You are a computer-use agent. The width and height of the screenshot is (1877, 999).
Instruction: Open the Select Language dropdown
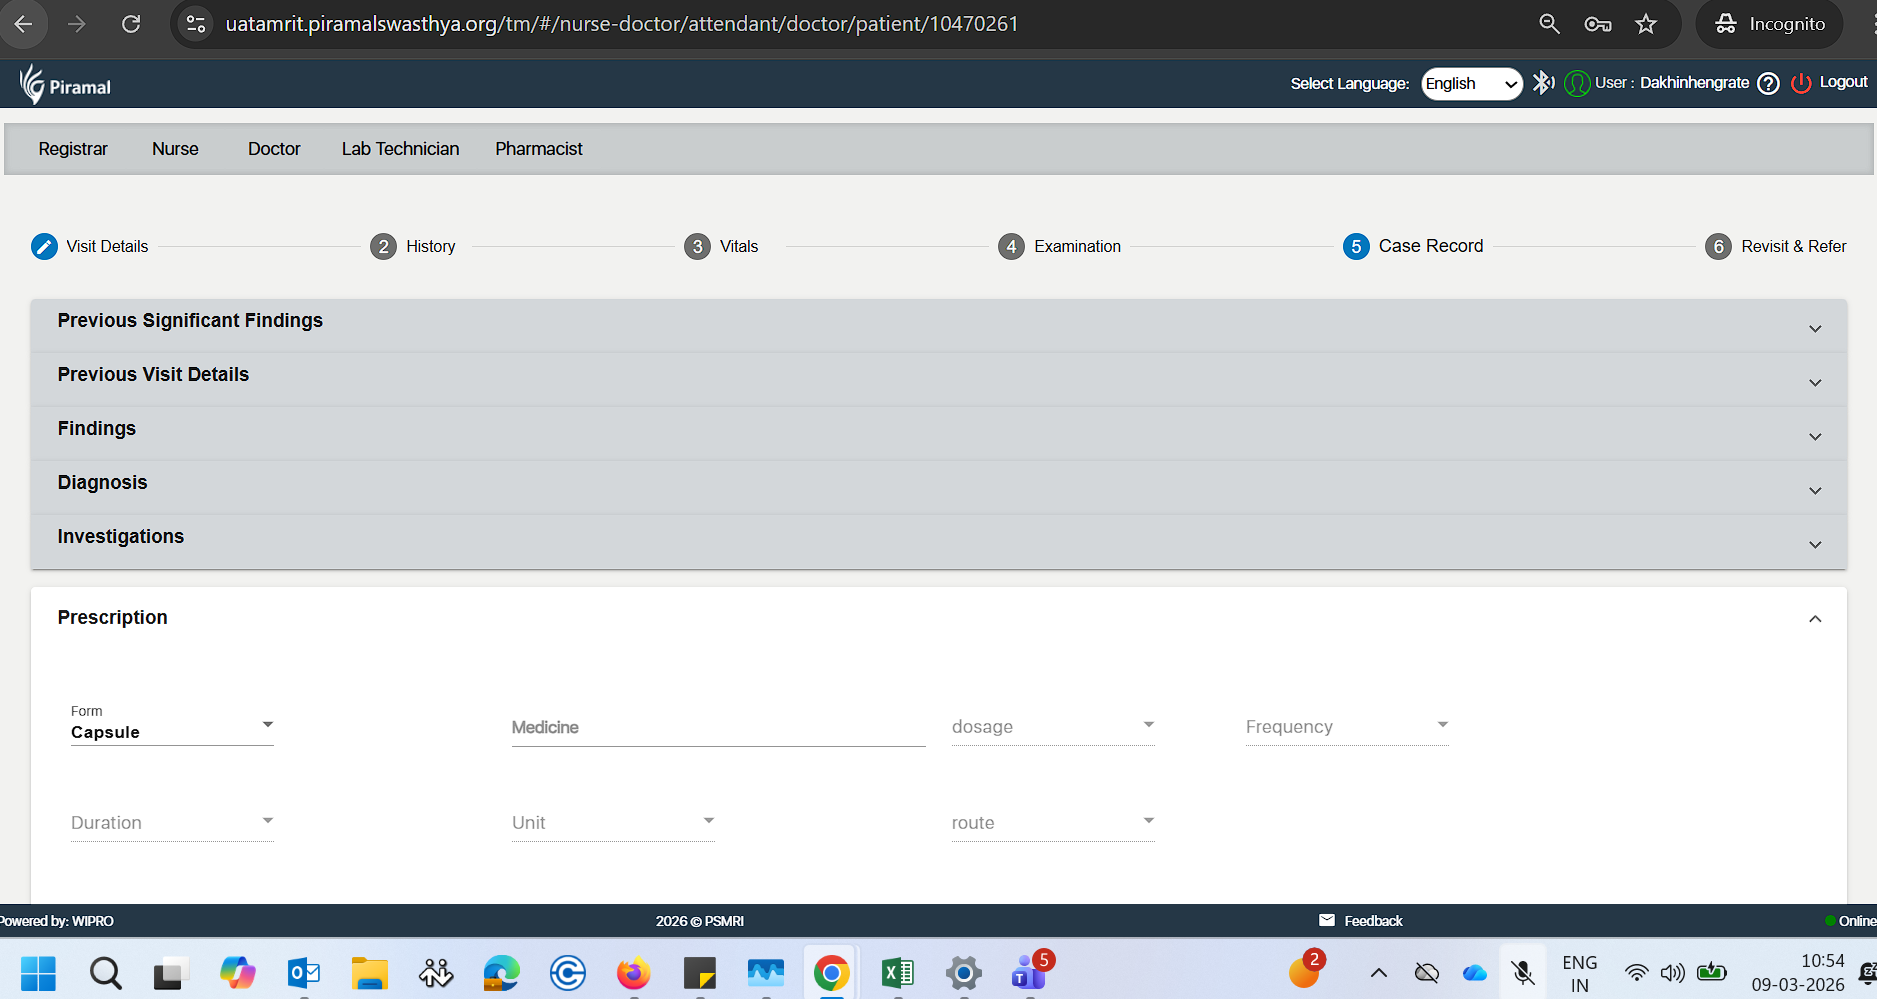[x=1471, y=84]
